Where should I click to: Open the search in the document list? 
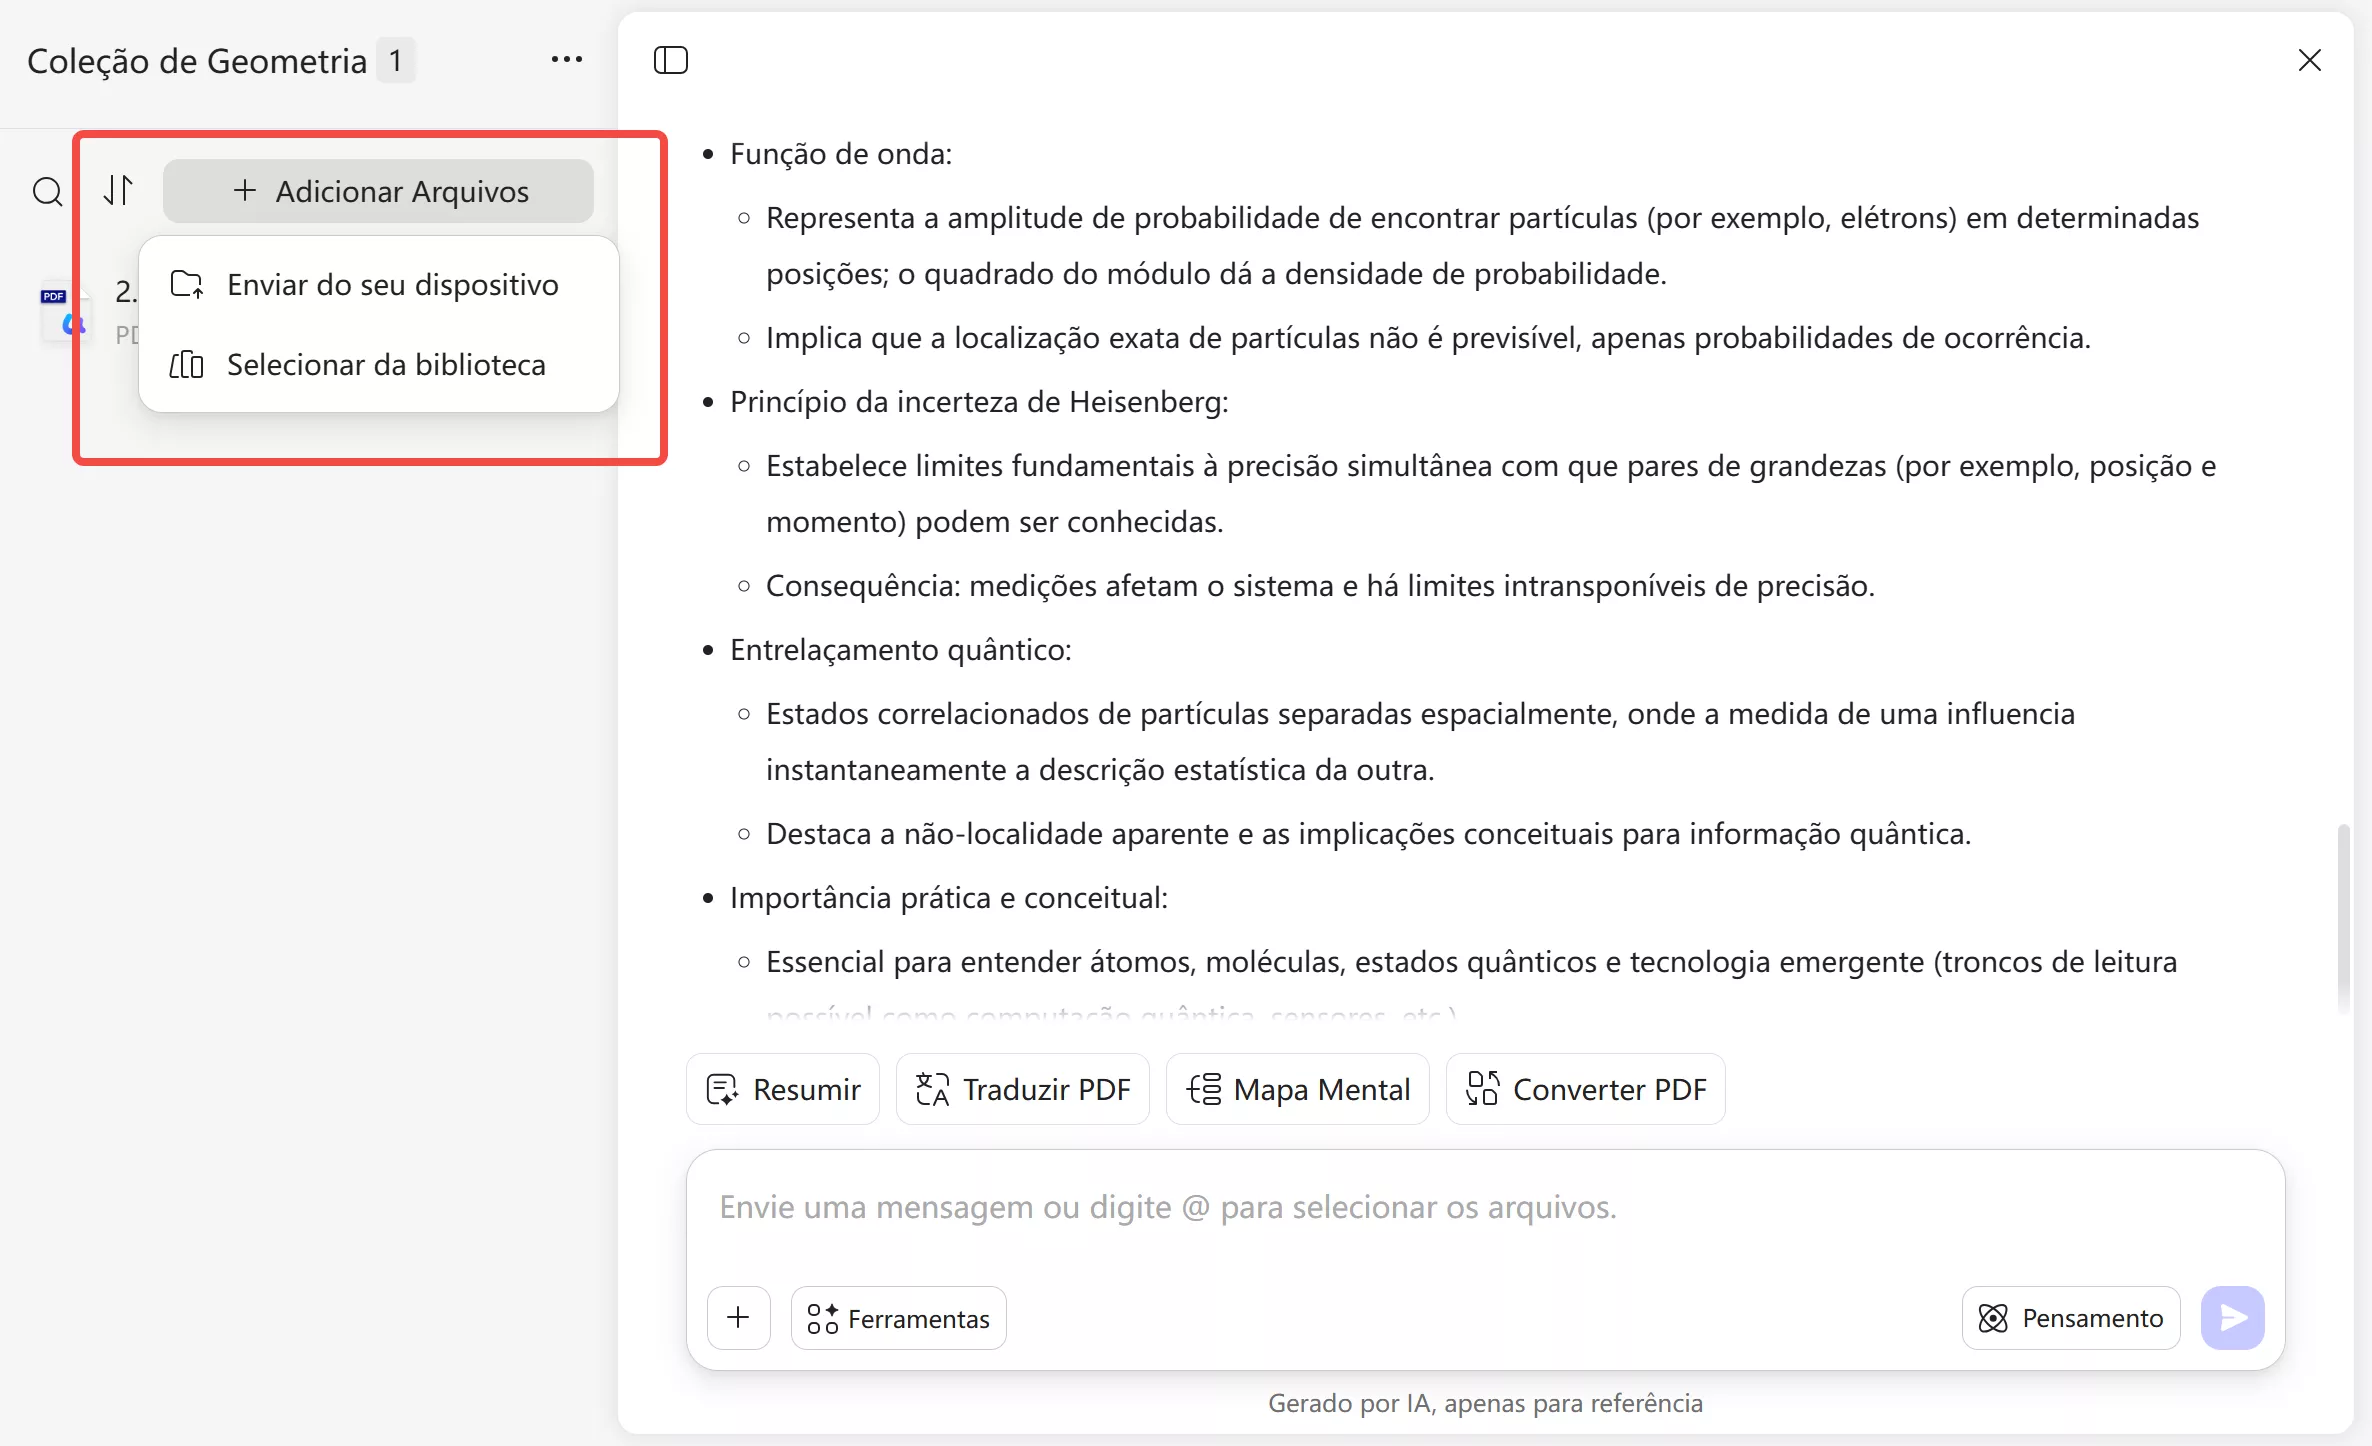point(47,191)
